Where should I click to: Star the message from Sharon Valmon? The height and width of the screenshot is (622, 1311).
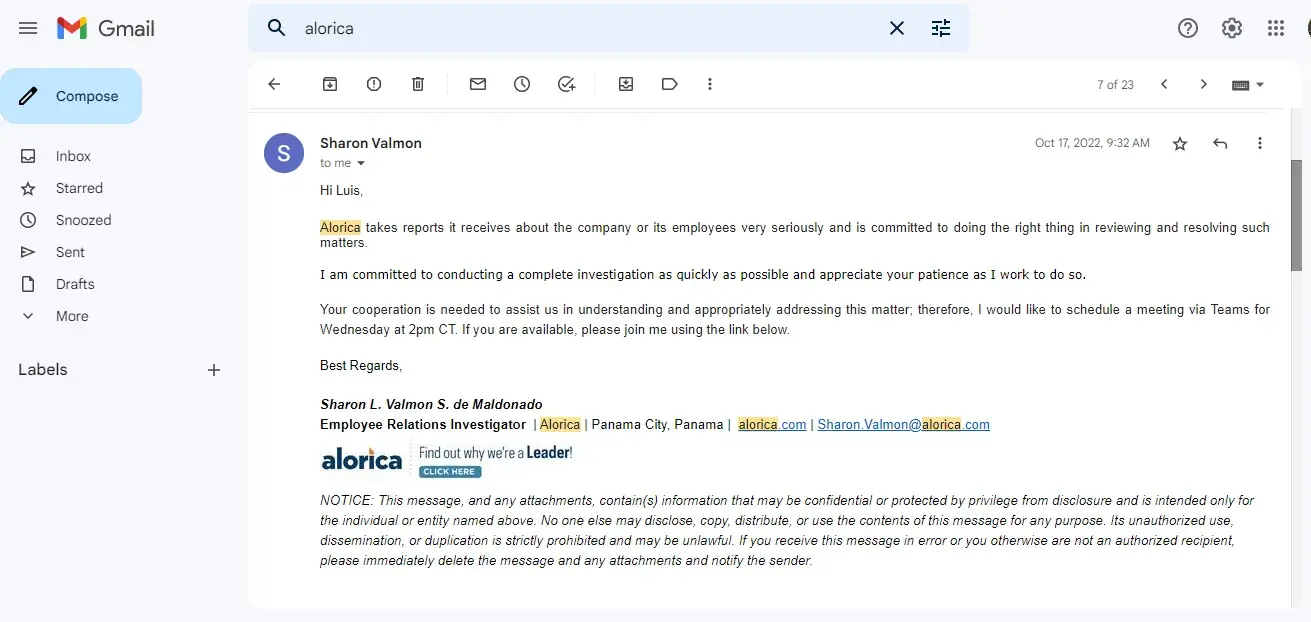[1180, 144]
